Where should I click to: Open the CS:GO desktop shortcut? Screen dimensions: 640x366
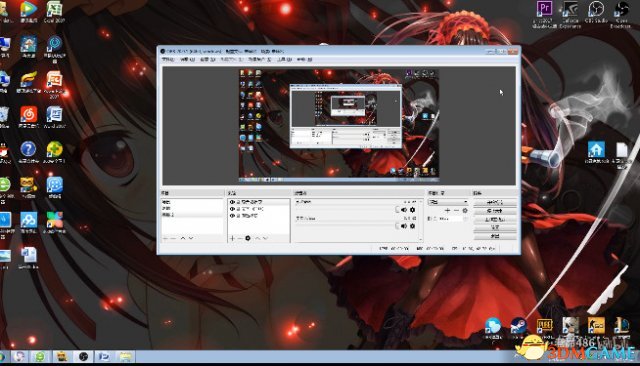(x=596, y=328)
